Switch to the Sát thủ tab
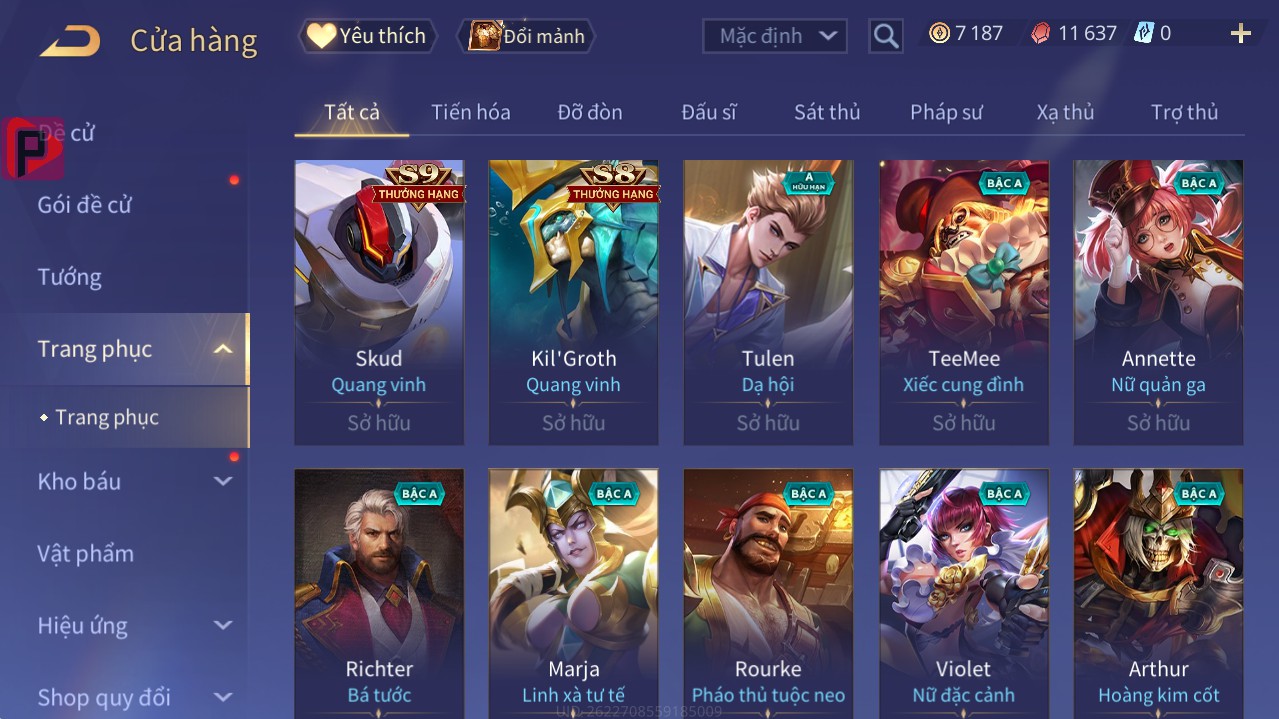Screen dimensions: 1279x719 point(827,112)
